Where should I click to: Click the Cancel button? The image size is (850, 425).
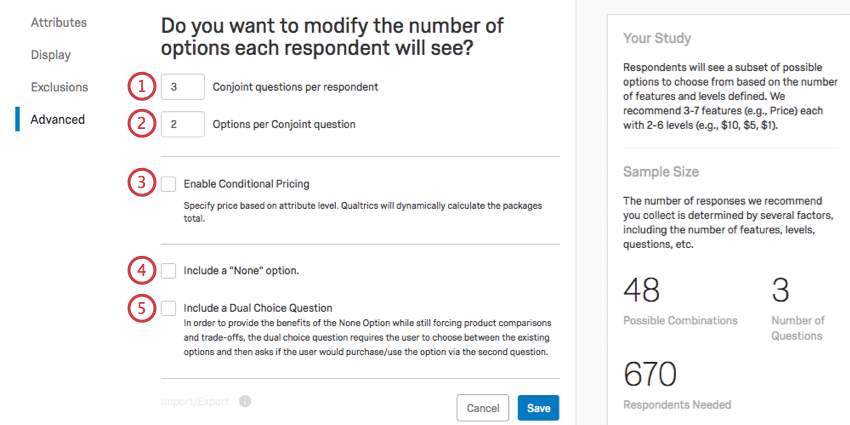483,408
